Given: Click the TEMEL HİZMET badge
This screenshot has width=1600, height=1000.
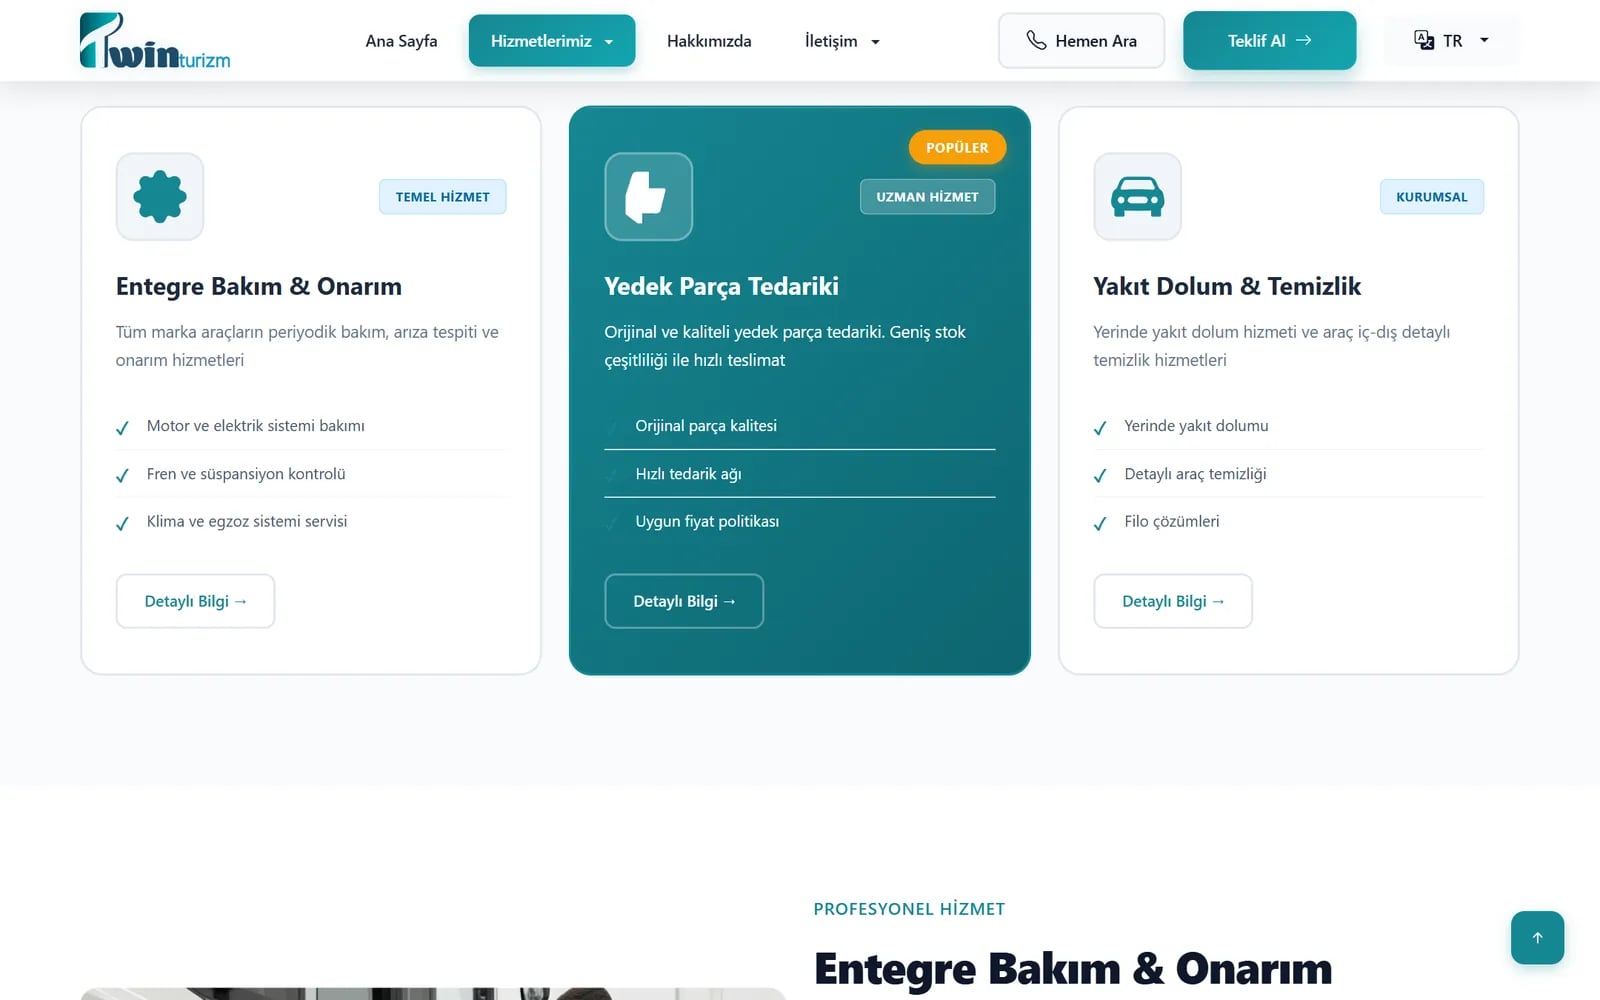Looking at the screenshot, I should (x=443, y=197).
